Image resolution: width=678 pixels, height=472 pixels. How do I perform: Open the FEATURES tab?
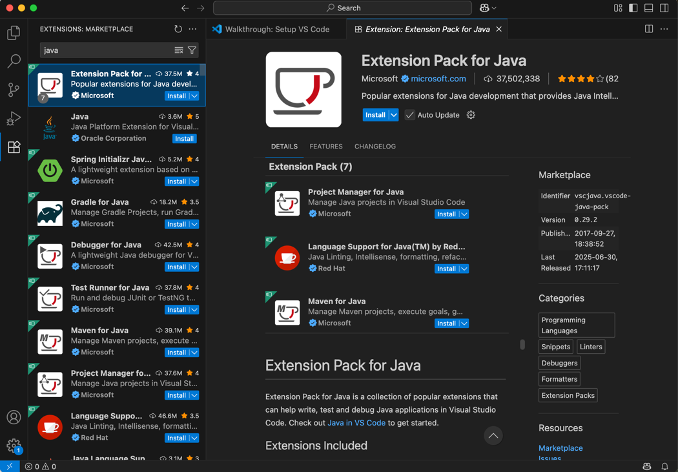(x=326, y=147)
